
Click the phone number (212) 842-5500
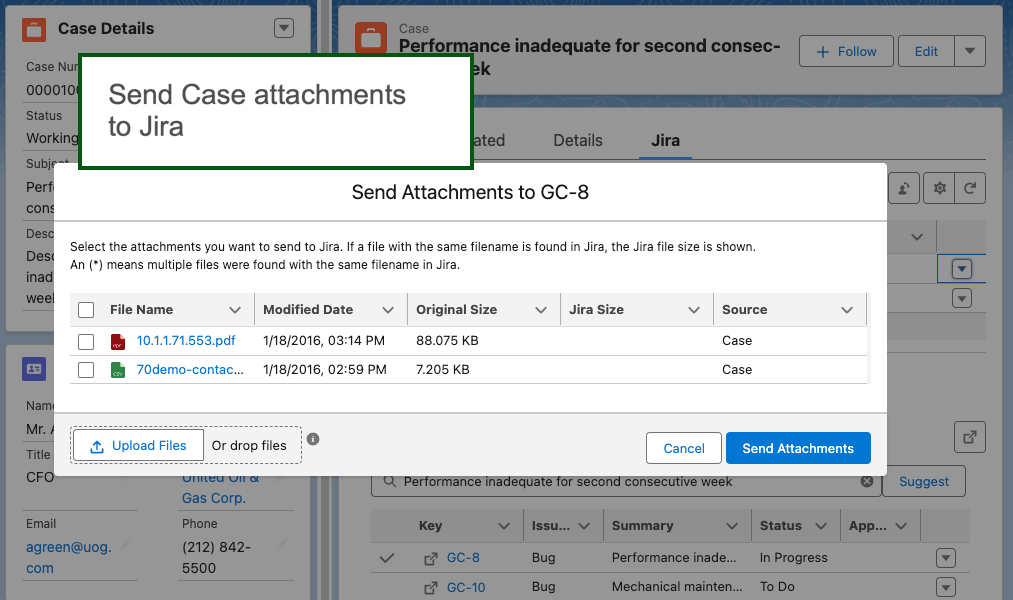pos(216,557)
